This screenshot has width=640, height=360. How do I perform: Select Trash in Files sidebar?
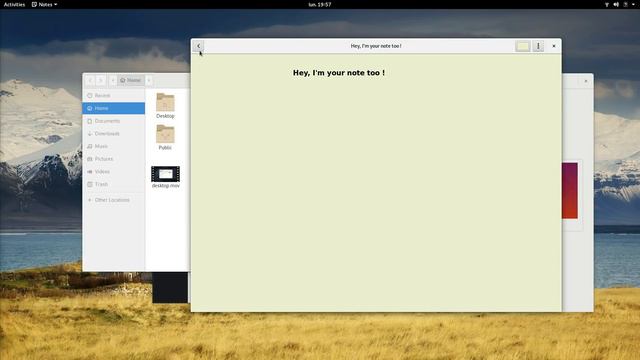point(113,184)
